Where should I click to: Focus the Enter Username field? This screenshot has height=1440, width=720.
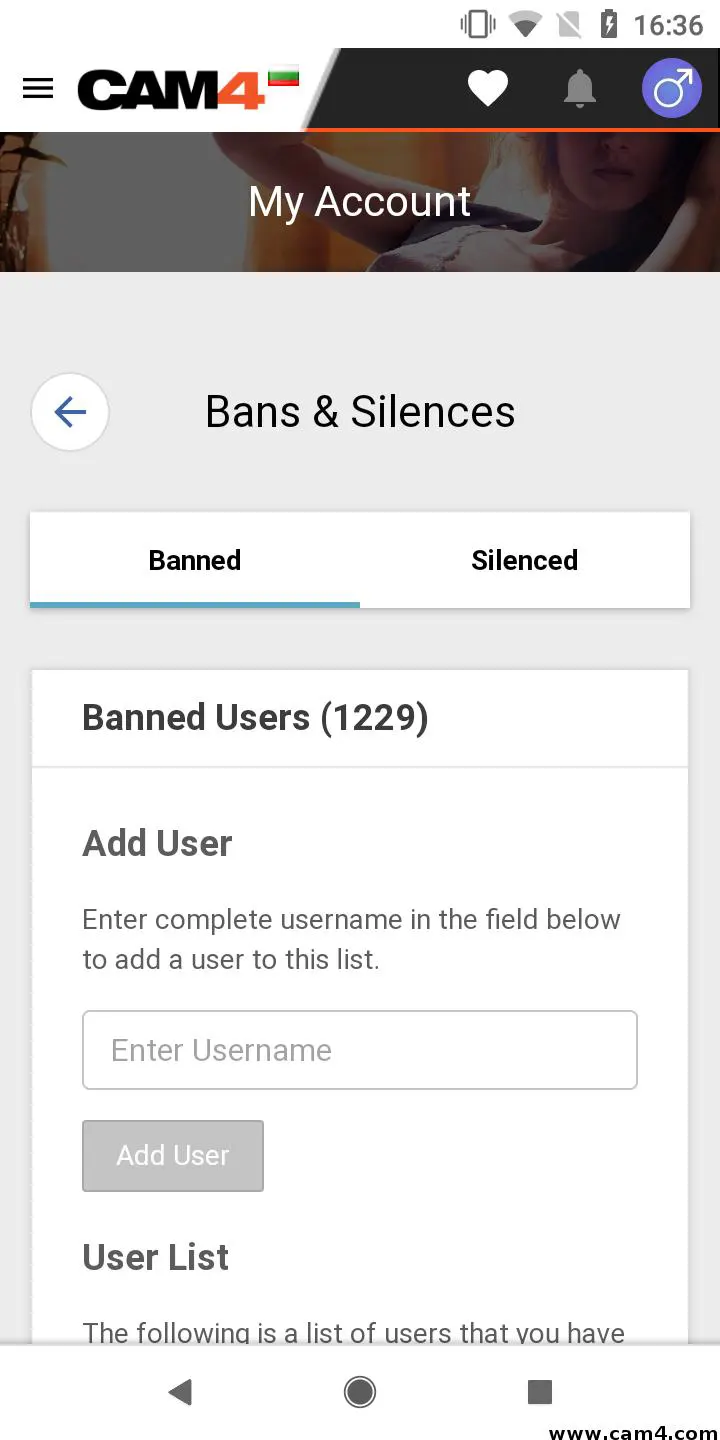tap(360, 1050)
